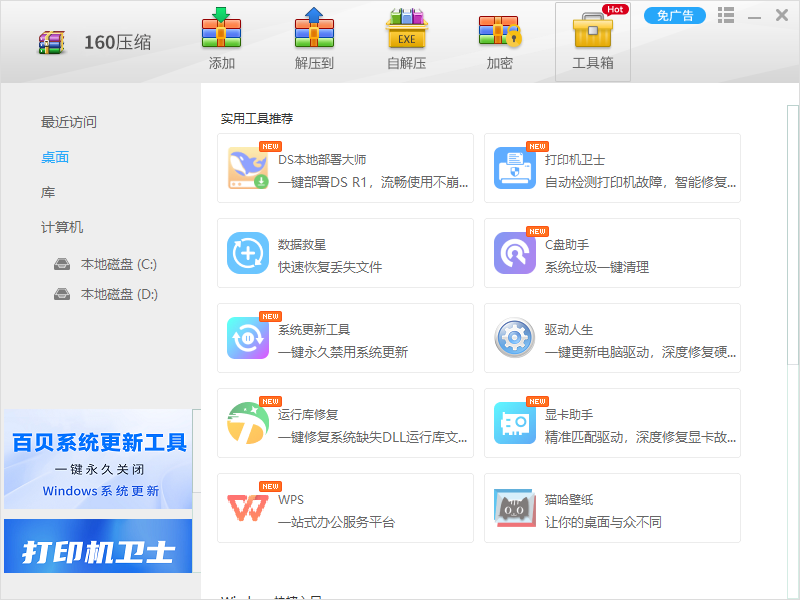Click the C盘助手 title text
Screen dimensions: 800x600
click(567, 245)
